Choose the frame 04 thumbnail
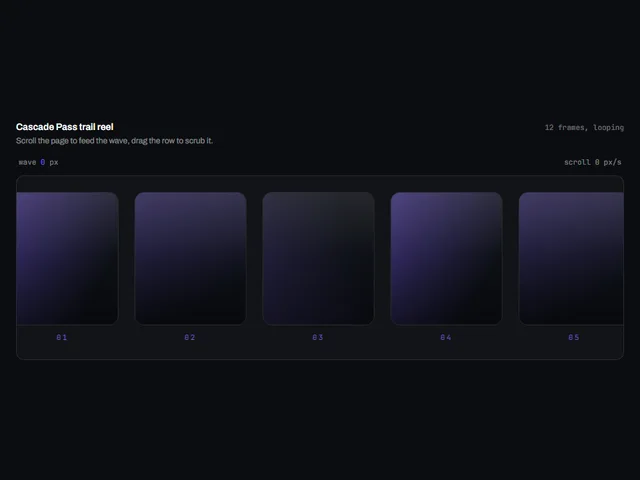The image size is (640, 480). click(446, 258)
